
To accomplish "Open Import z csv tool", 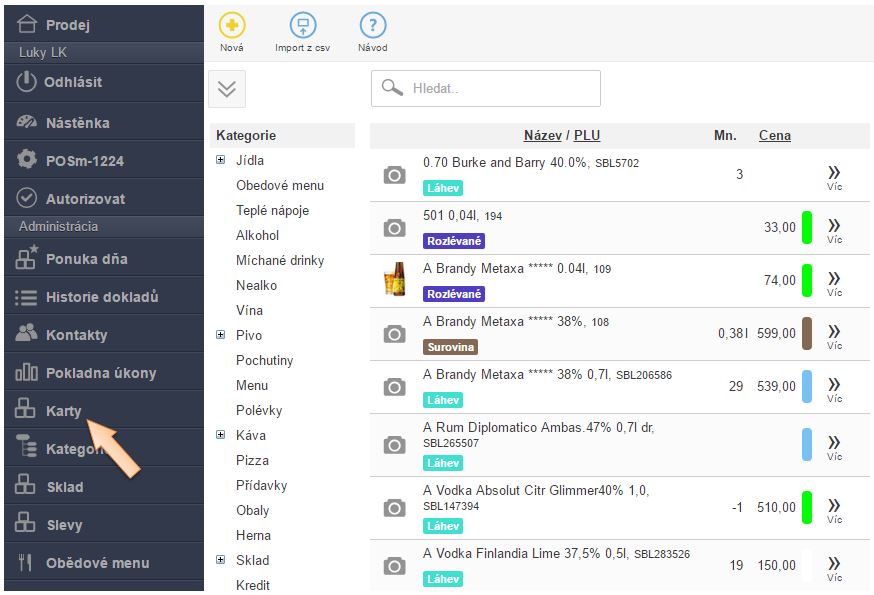I will (302, 26).
